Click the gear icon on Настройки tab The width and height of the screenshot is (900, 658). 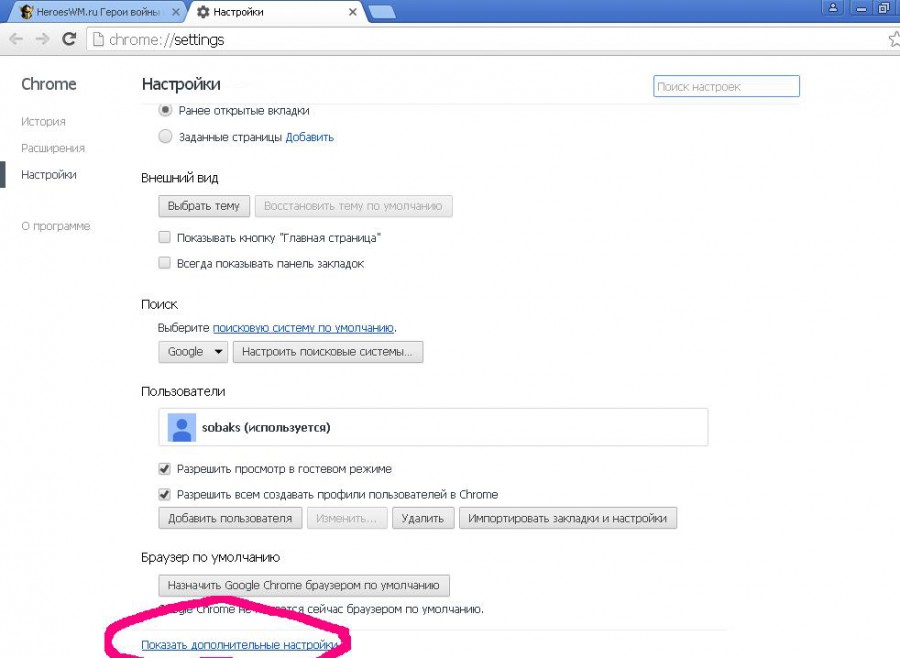pos(203,11)
